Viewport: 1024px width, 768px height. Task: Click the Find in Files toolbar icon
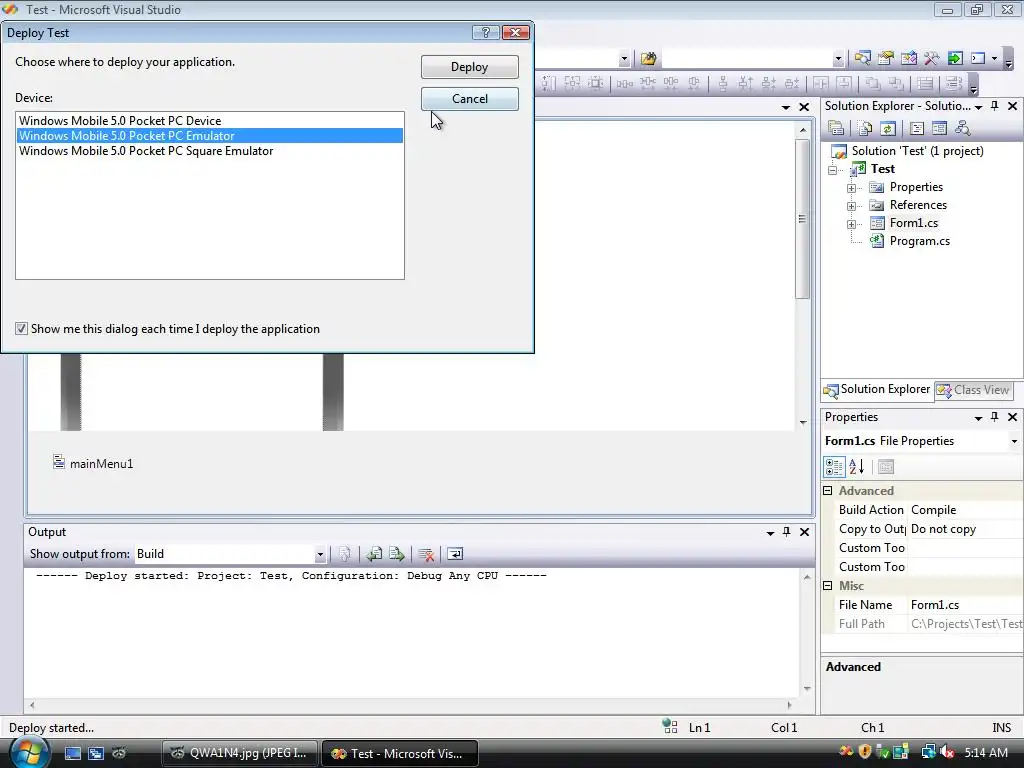(x=648, y=59)
